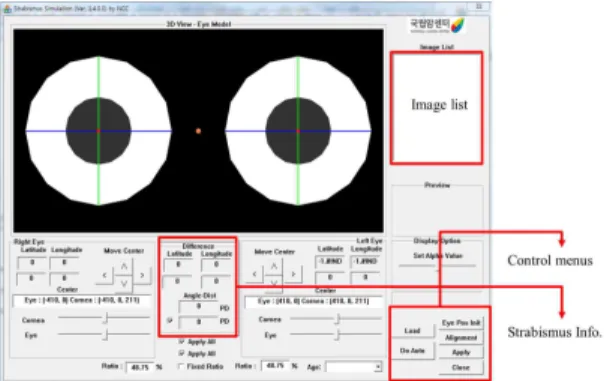Click the Set Alpha Value slider
The image size is (604, 381).
point(437,266)
